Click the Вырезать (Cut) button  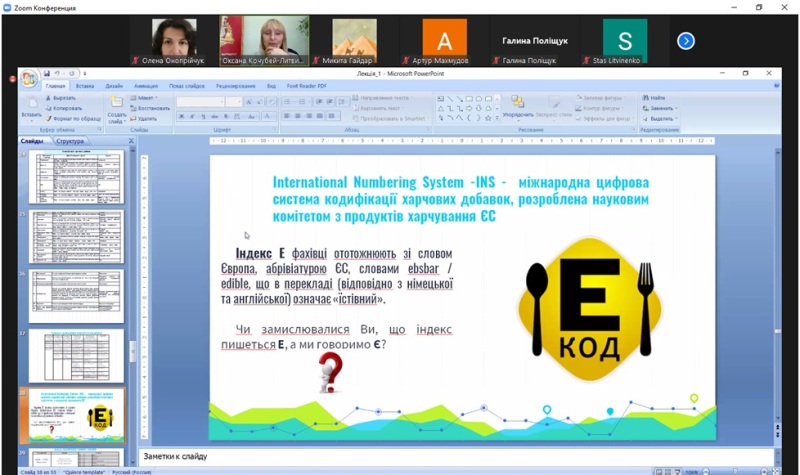pyautogui.click(x=61, y=98)
